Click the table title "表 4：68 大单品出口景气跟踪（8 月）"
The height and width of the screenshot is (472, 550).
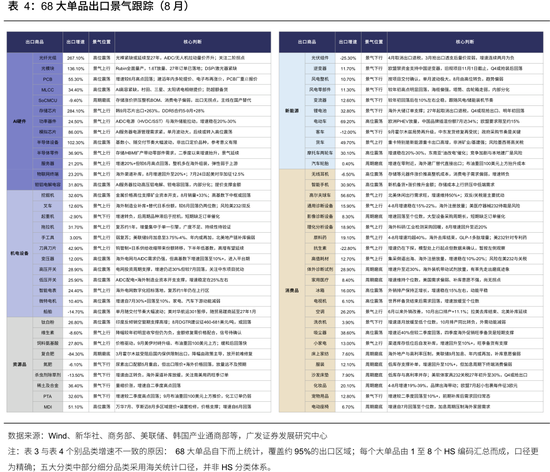pyautogui.click(x=98, y=6)
